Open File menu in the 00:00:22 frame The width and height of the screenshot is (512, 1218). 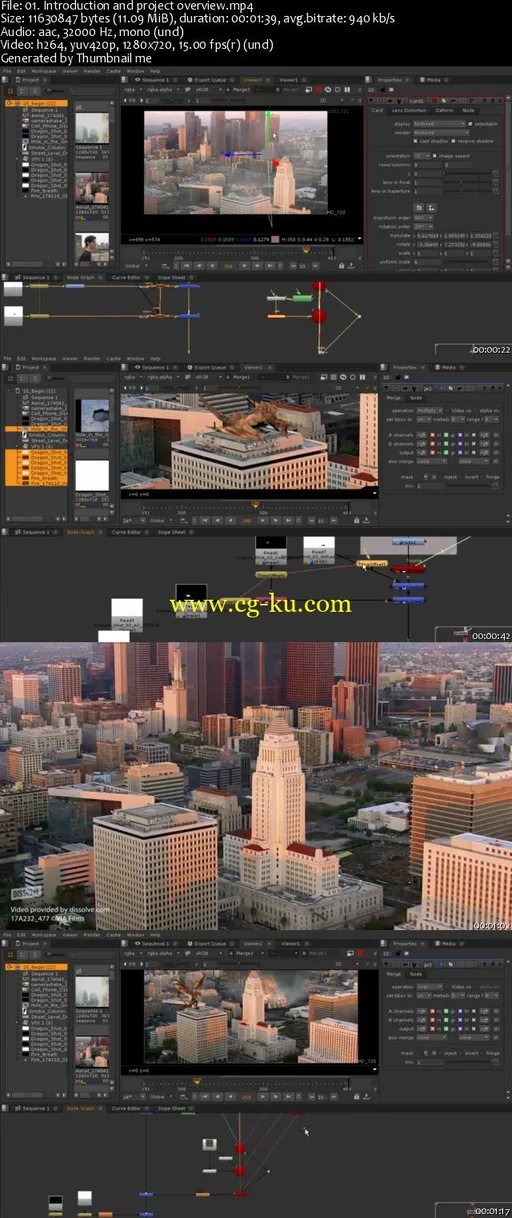(6, 69)
